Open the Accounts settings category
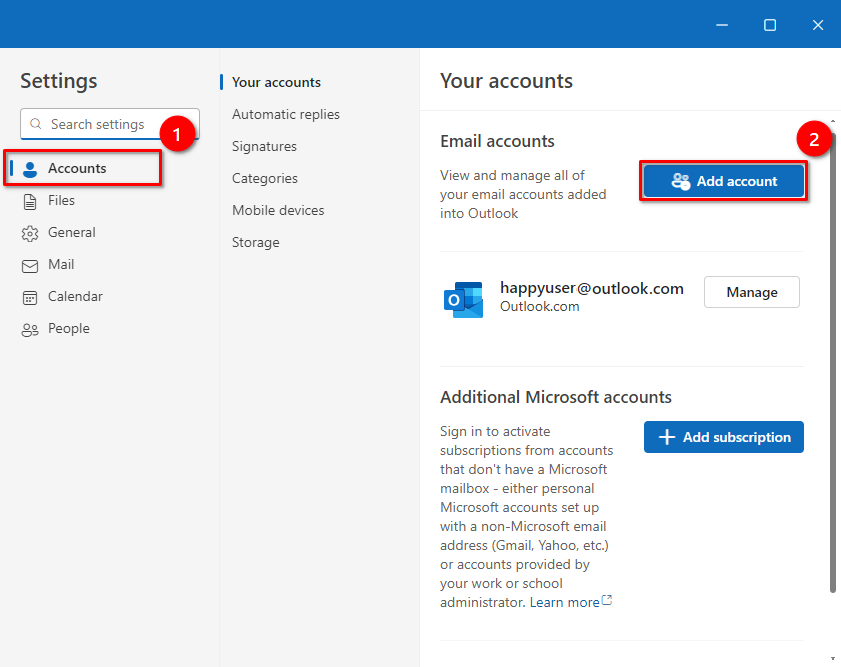This screenshot has width=841, height=667. tap(83, 168)
